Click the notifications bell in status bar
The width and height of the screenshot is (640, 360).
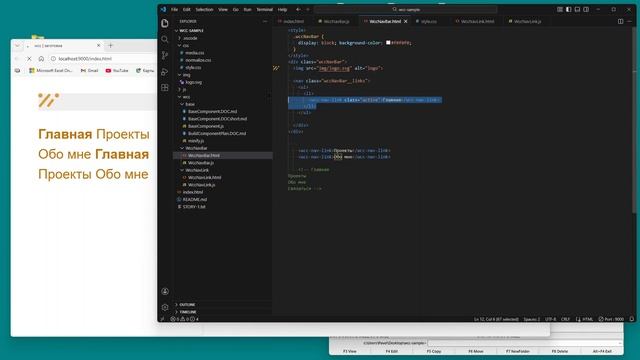click(631, 319)
